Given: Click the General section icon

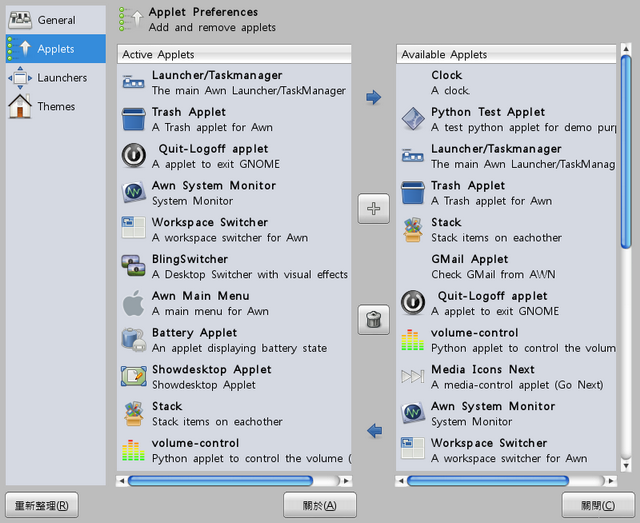Looking at the screenshot, I should point(20,20).
